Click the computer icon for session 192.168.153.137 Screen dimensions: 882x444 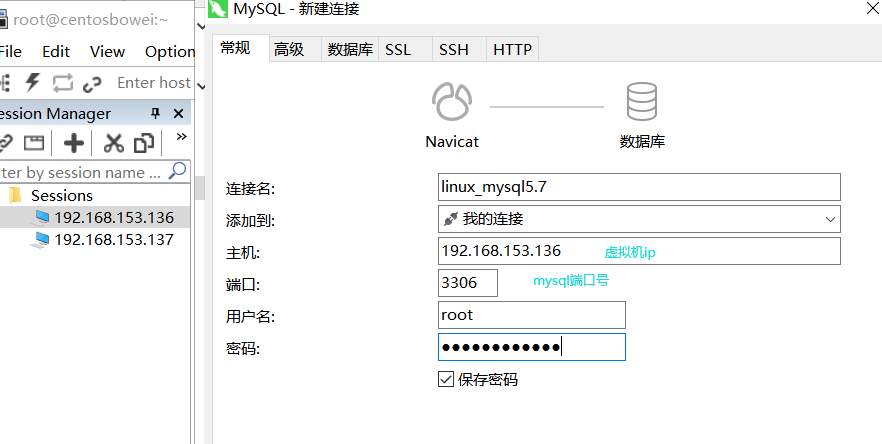pyautogui.click(x=41, y=240)
